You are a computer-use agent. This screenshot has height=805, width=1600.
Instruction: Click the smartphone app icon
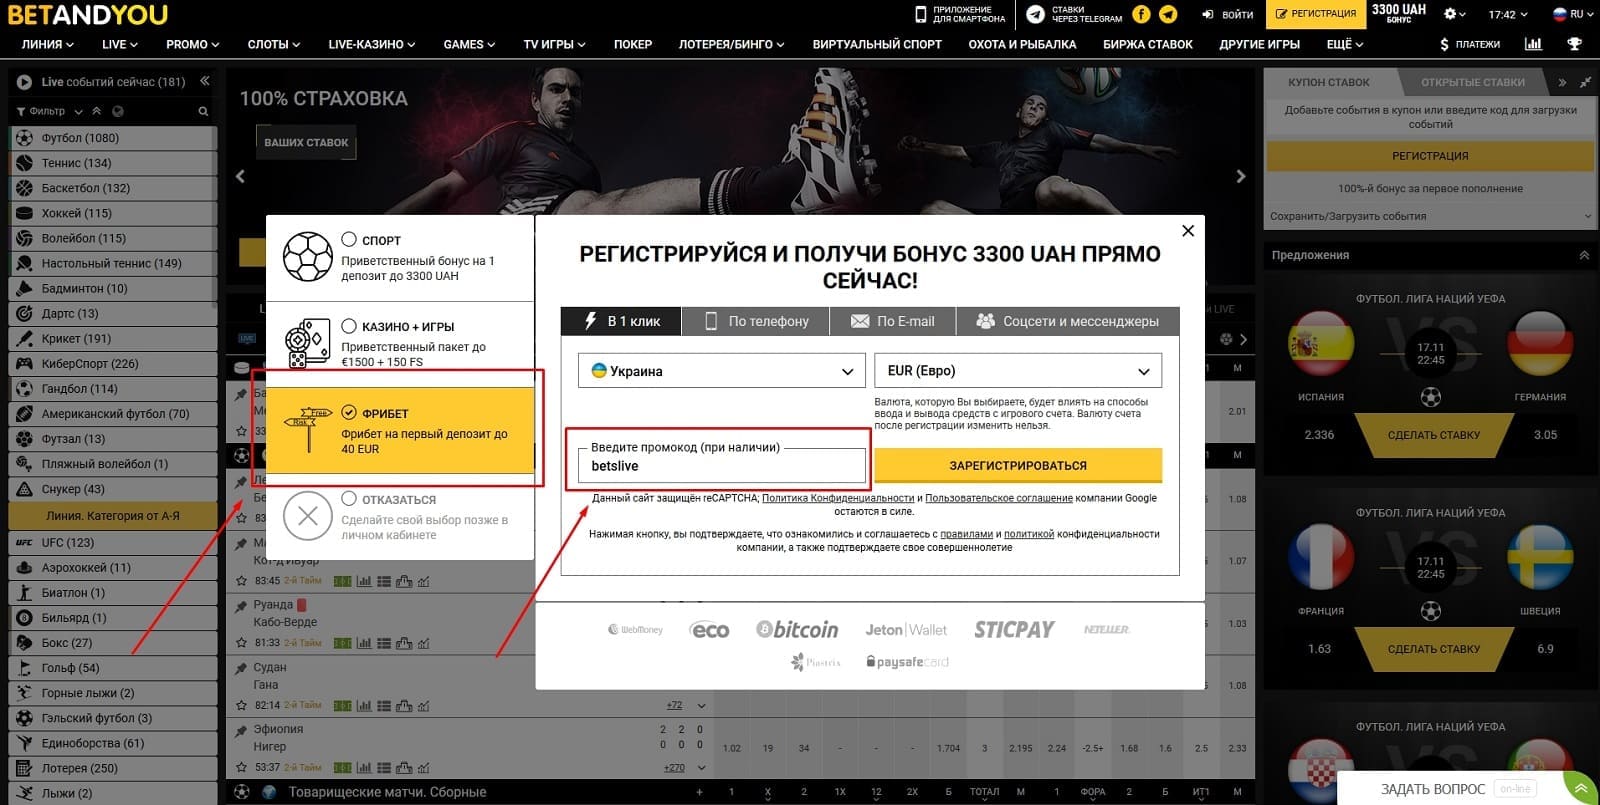(921, 14)
